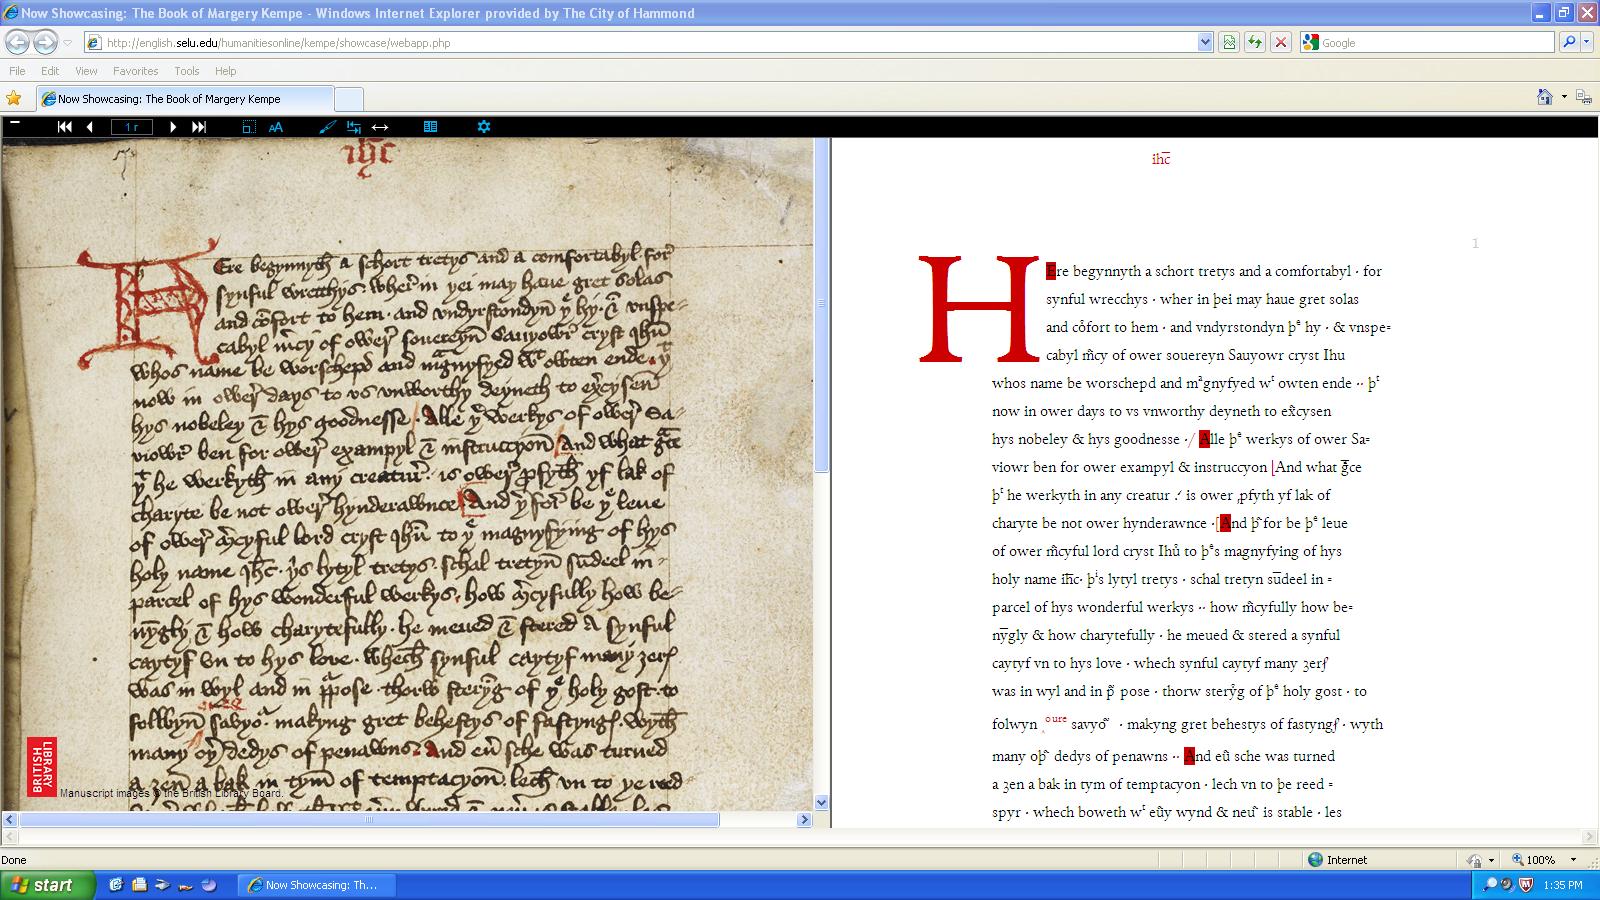Viewport: 1600px width, 900px height.
Task: Click the magnifier search button
Action: pos(1569,43)
